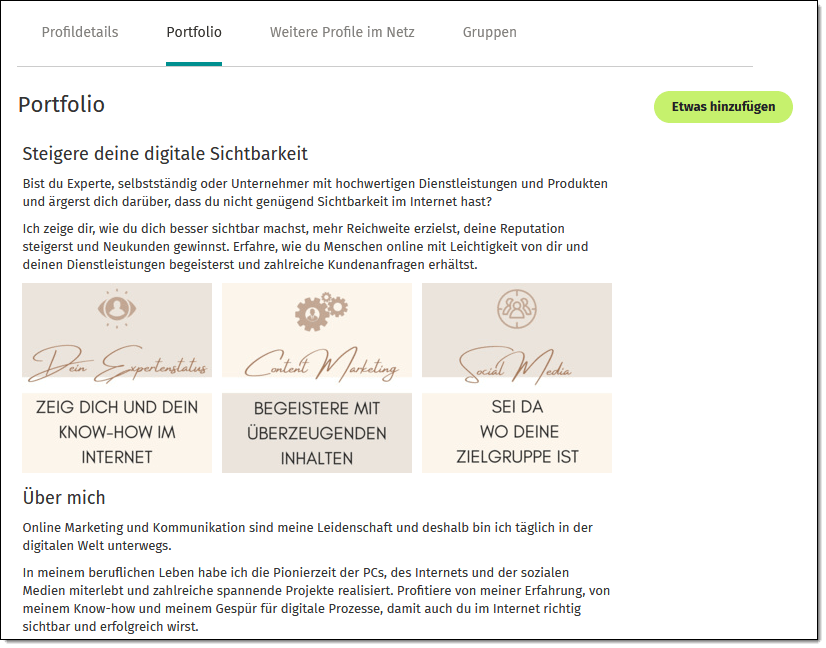Click the gears Content Marketing icon

point(321,311)
